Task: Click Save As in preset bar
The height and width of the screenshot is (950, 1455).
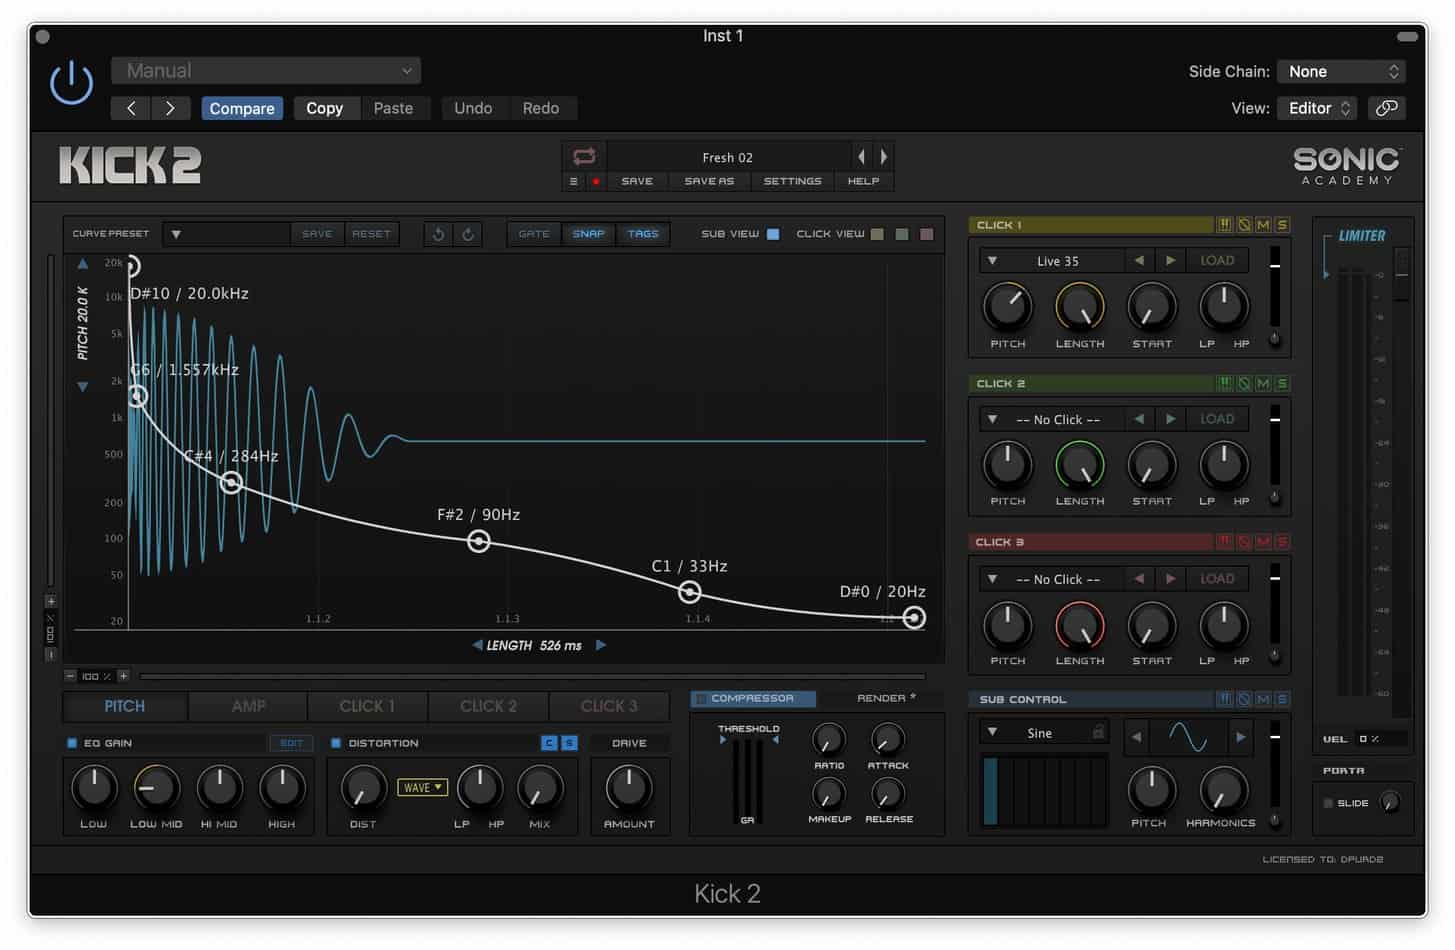Action: 709,181
